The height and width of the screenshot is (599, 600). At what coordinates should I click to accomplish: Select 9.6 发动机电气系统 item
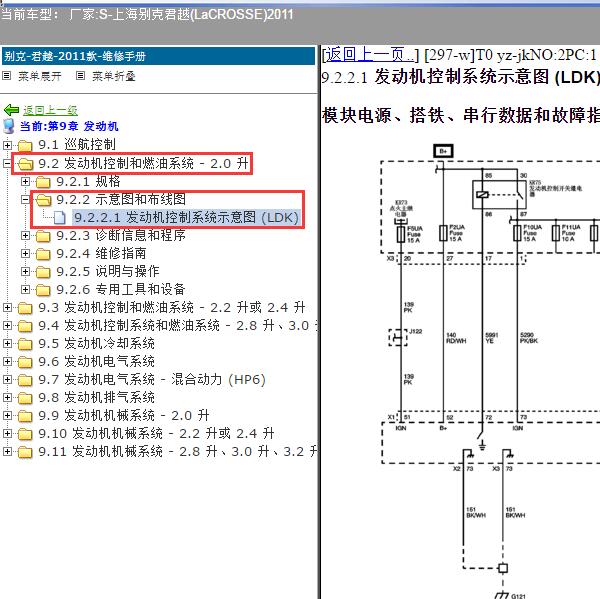pyautogui.click(x=96, y=361)
